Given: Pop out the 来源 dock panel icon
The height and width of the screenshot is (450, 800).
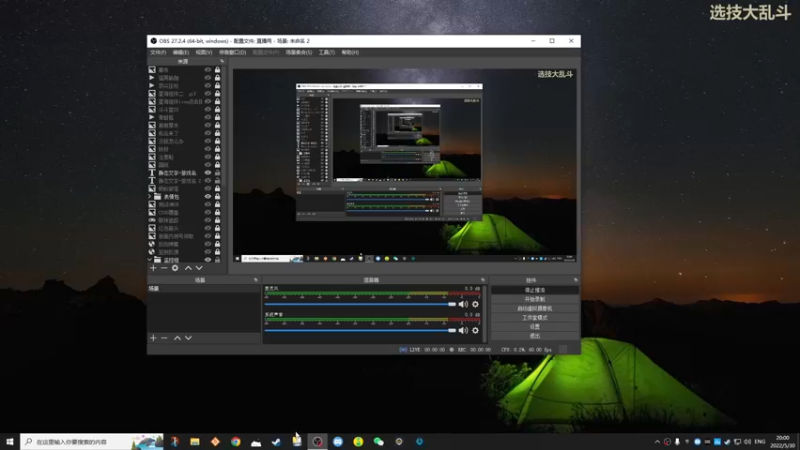Looking at the screenshot, I should click(222, 61).
